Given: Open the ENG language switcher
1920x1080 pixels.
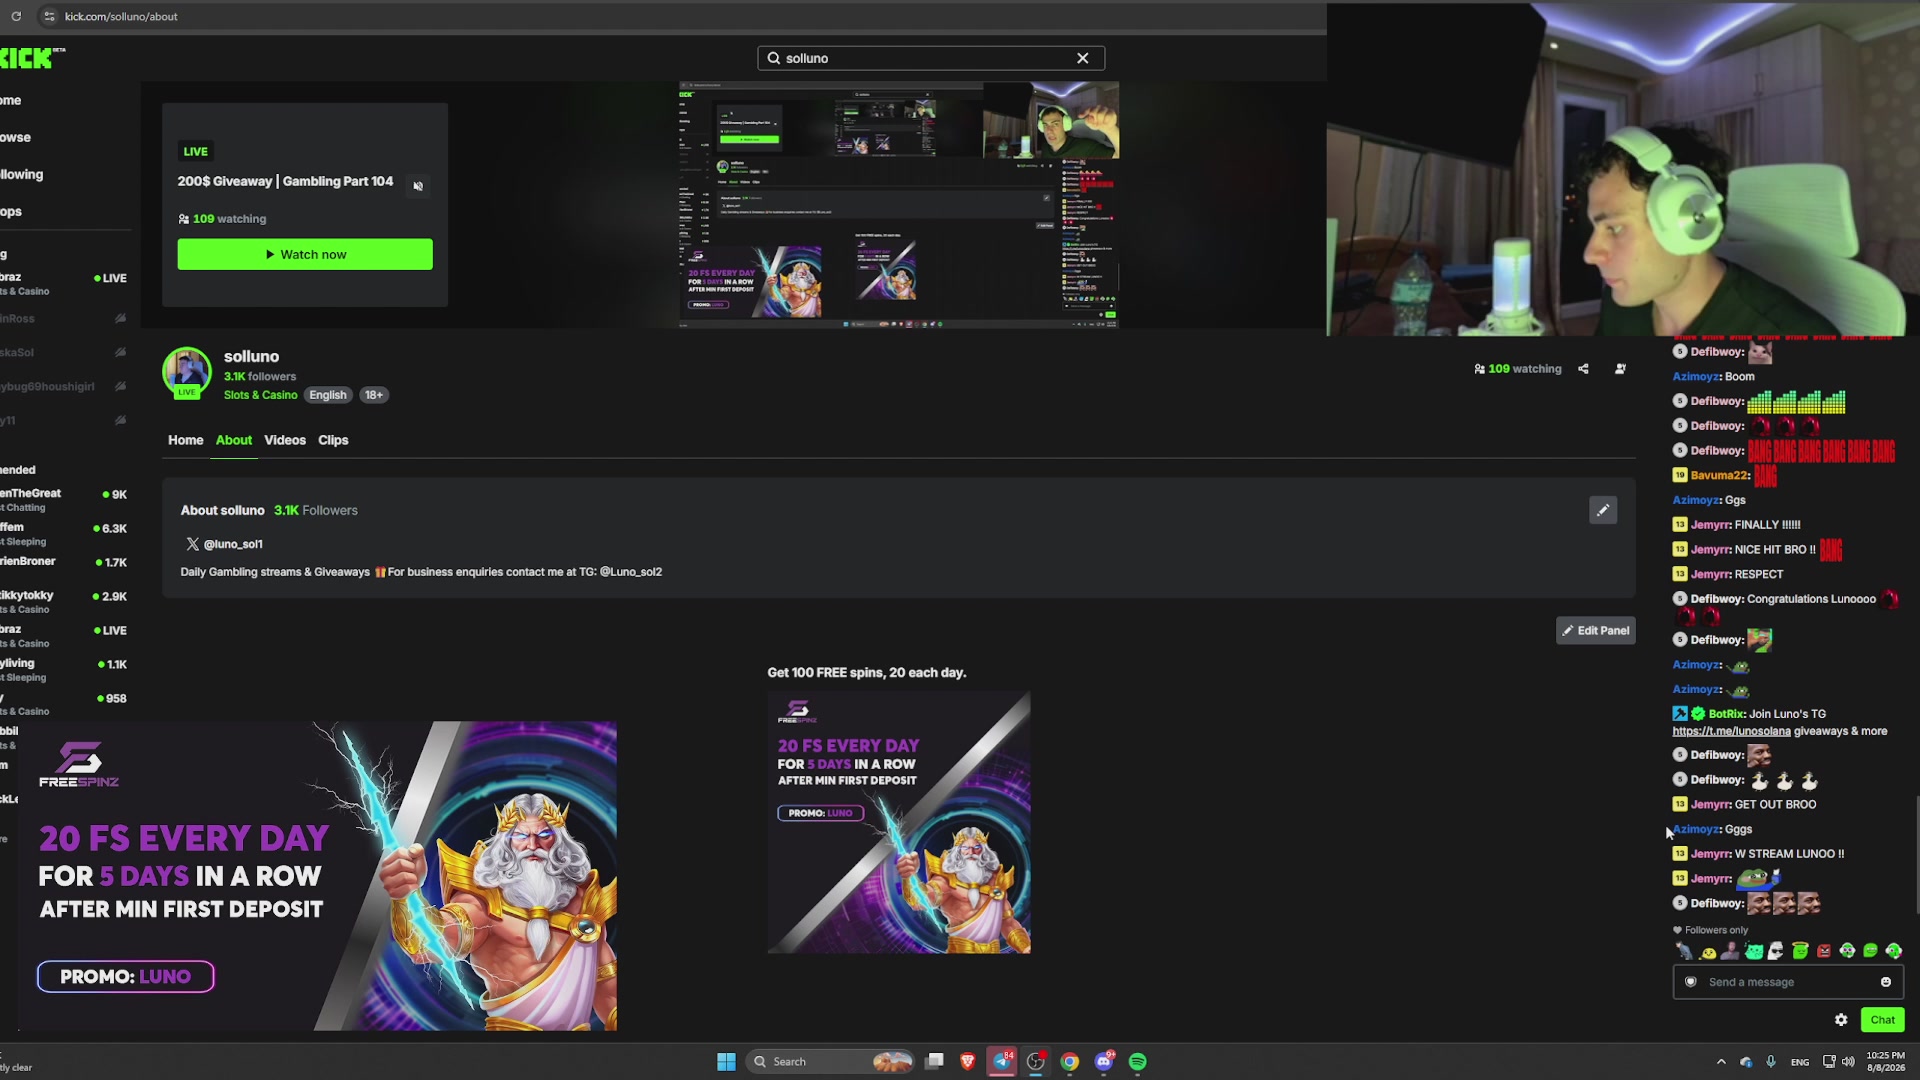Looking at the screenshot, I should coord(1800,1062).
